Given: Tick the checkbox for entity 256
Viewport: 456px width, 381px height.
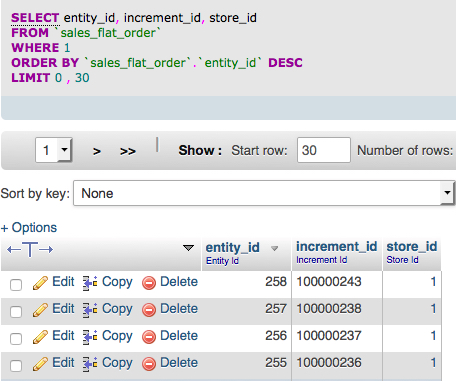Looking at the screenshot, I should pyautogui.click(x=16, y=339).
